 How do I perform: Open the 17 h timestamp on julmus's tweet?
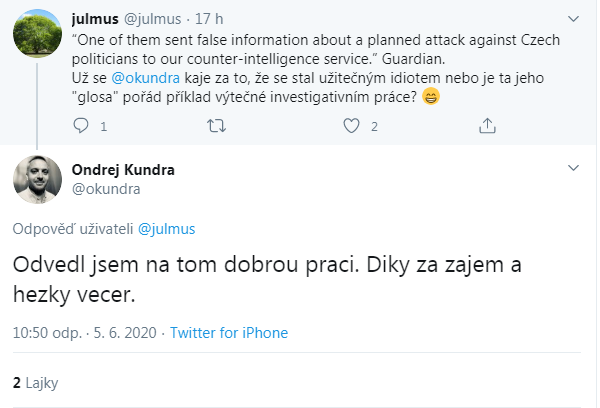point(207,19)
